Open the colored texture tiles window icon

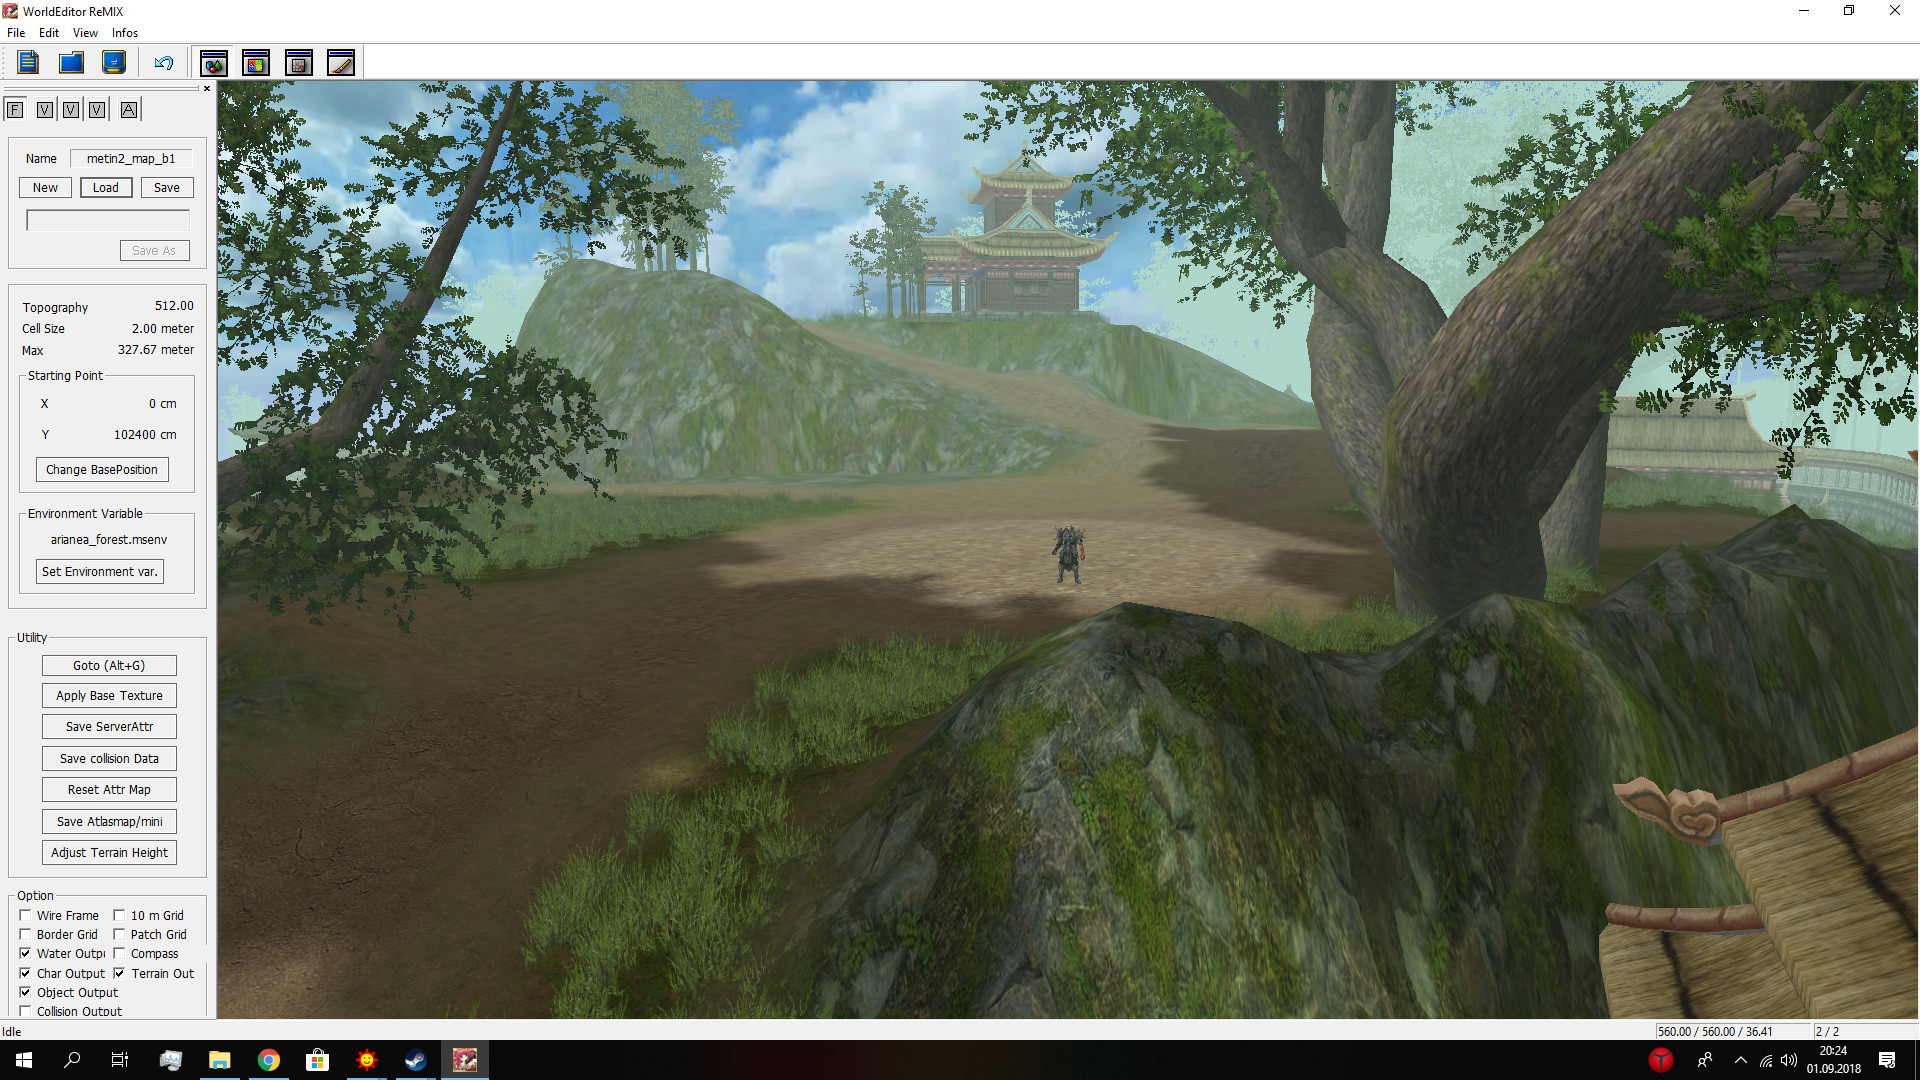point(256,63)
